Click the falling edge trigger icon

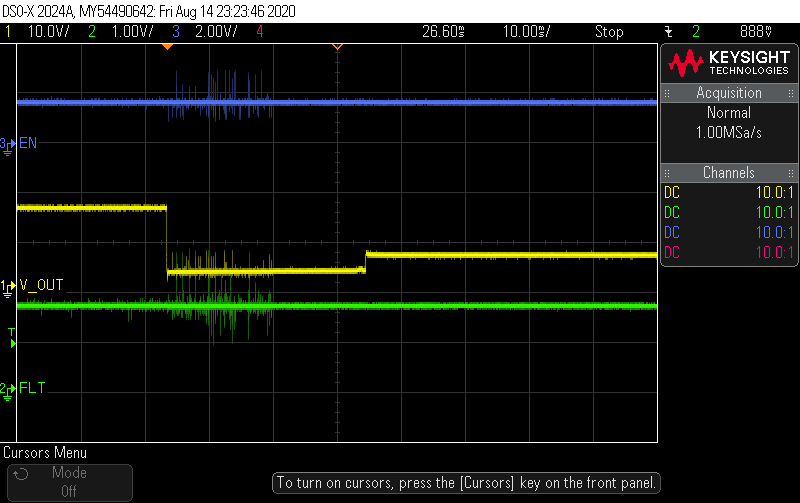[668, 32]
